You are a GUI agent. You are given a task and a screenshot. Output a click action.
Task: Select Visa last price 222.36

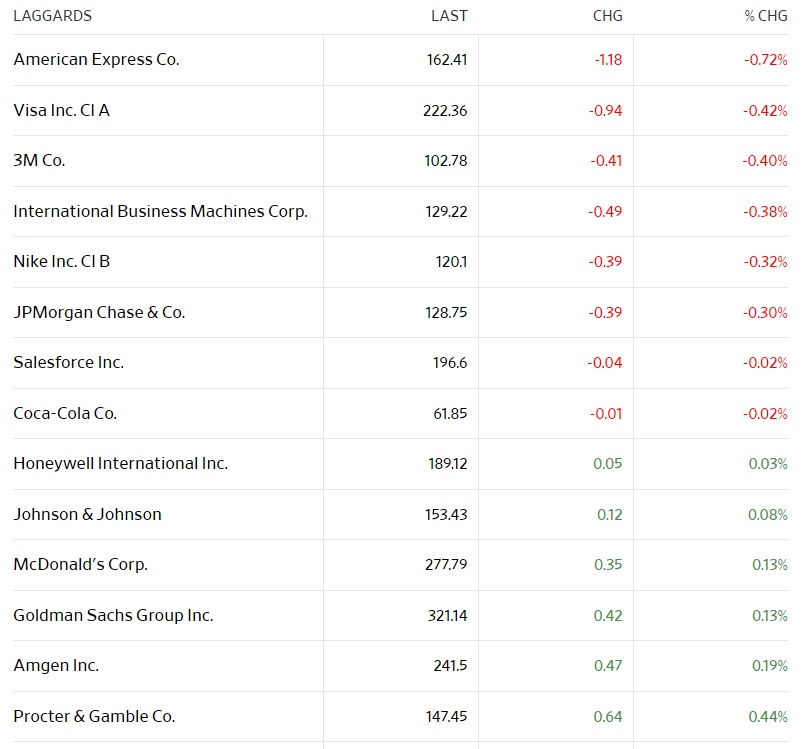click(445, 111)
